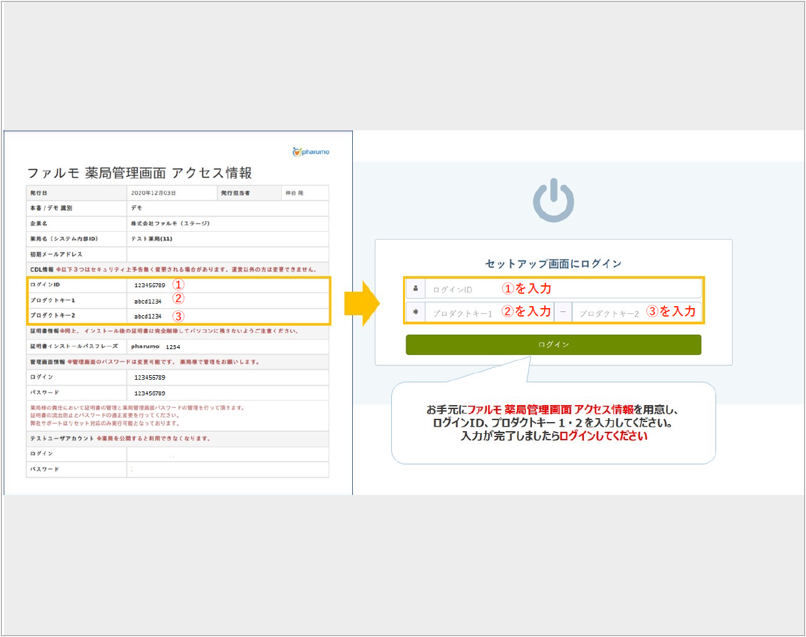The width and height of the screenshot is (806, 637).
Task: Click the user icon beside ログインID field
Action: 415,288
